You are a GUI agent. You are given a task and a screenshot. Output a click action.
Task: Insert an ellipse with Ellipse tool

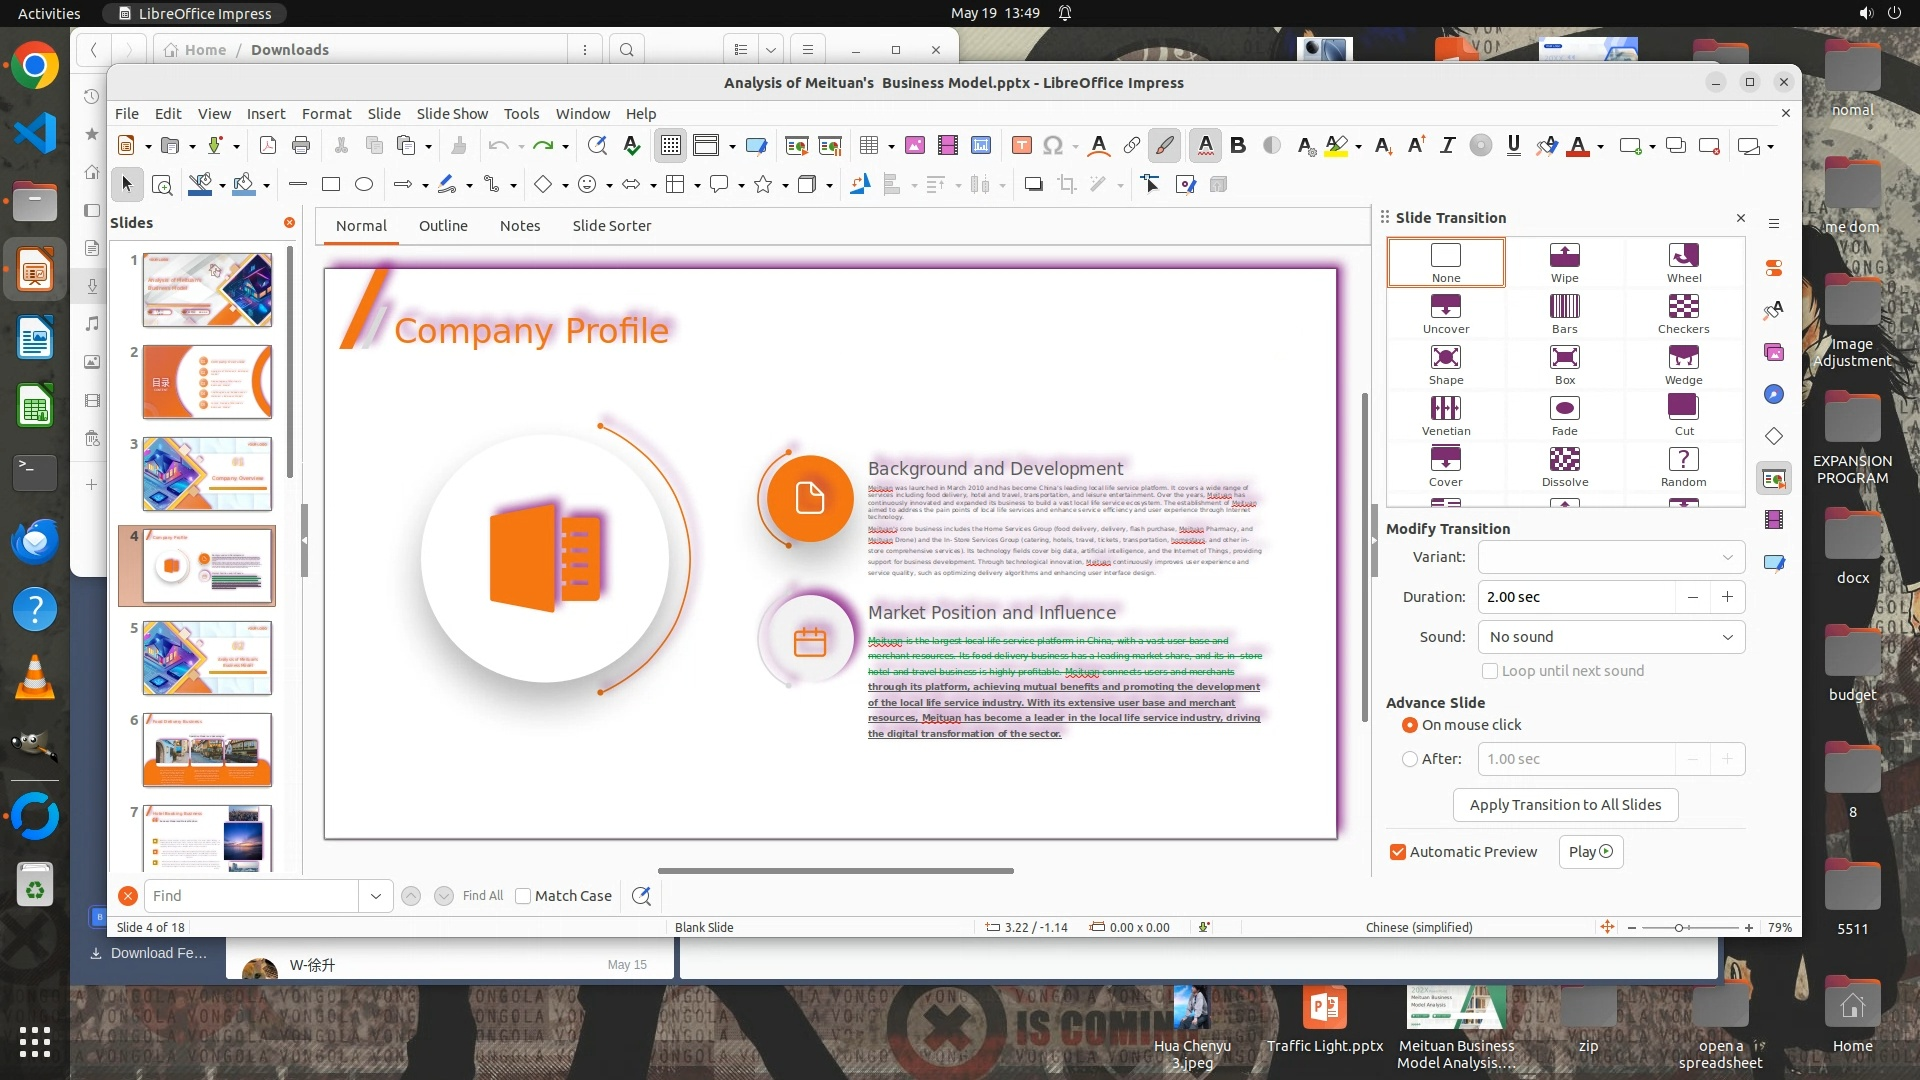click(364, 184)
